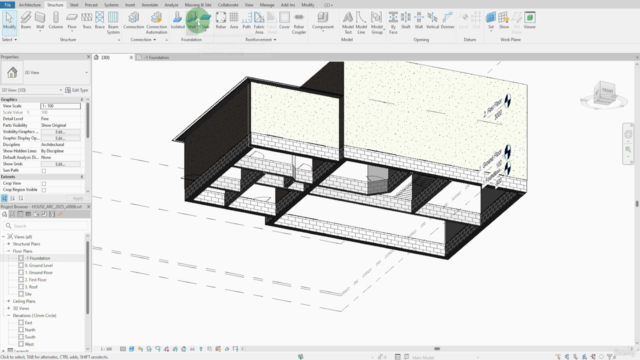Expand the 3D Views tree node

(x=9, y=309)
